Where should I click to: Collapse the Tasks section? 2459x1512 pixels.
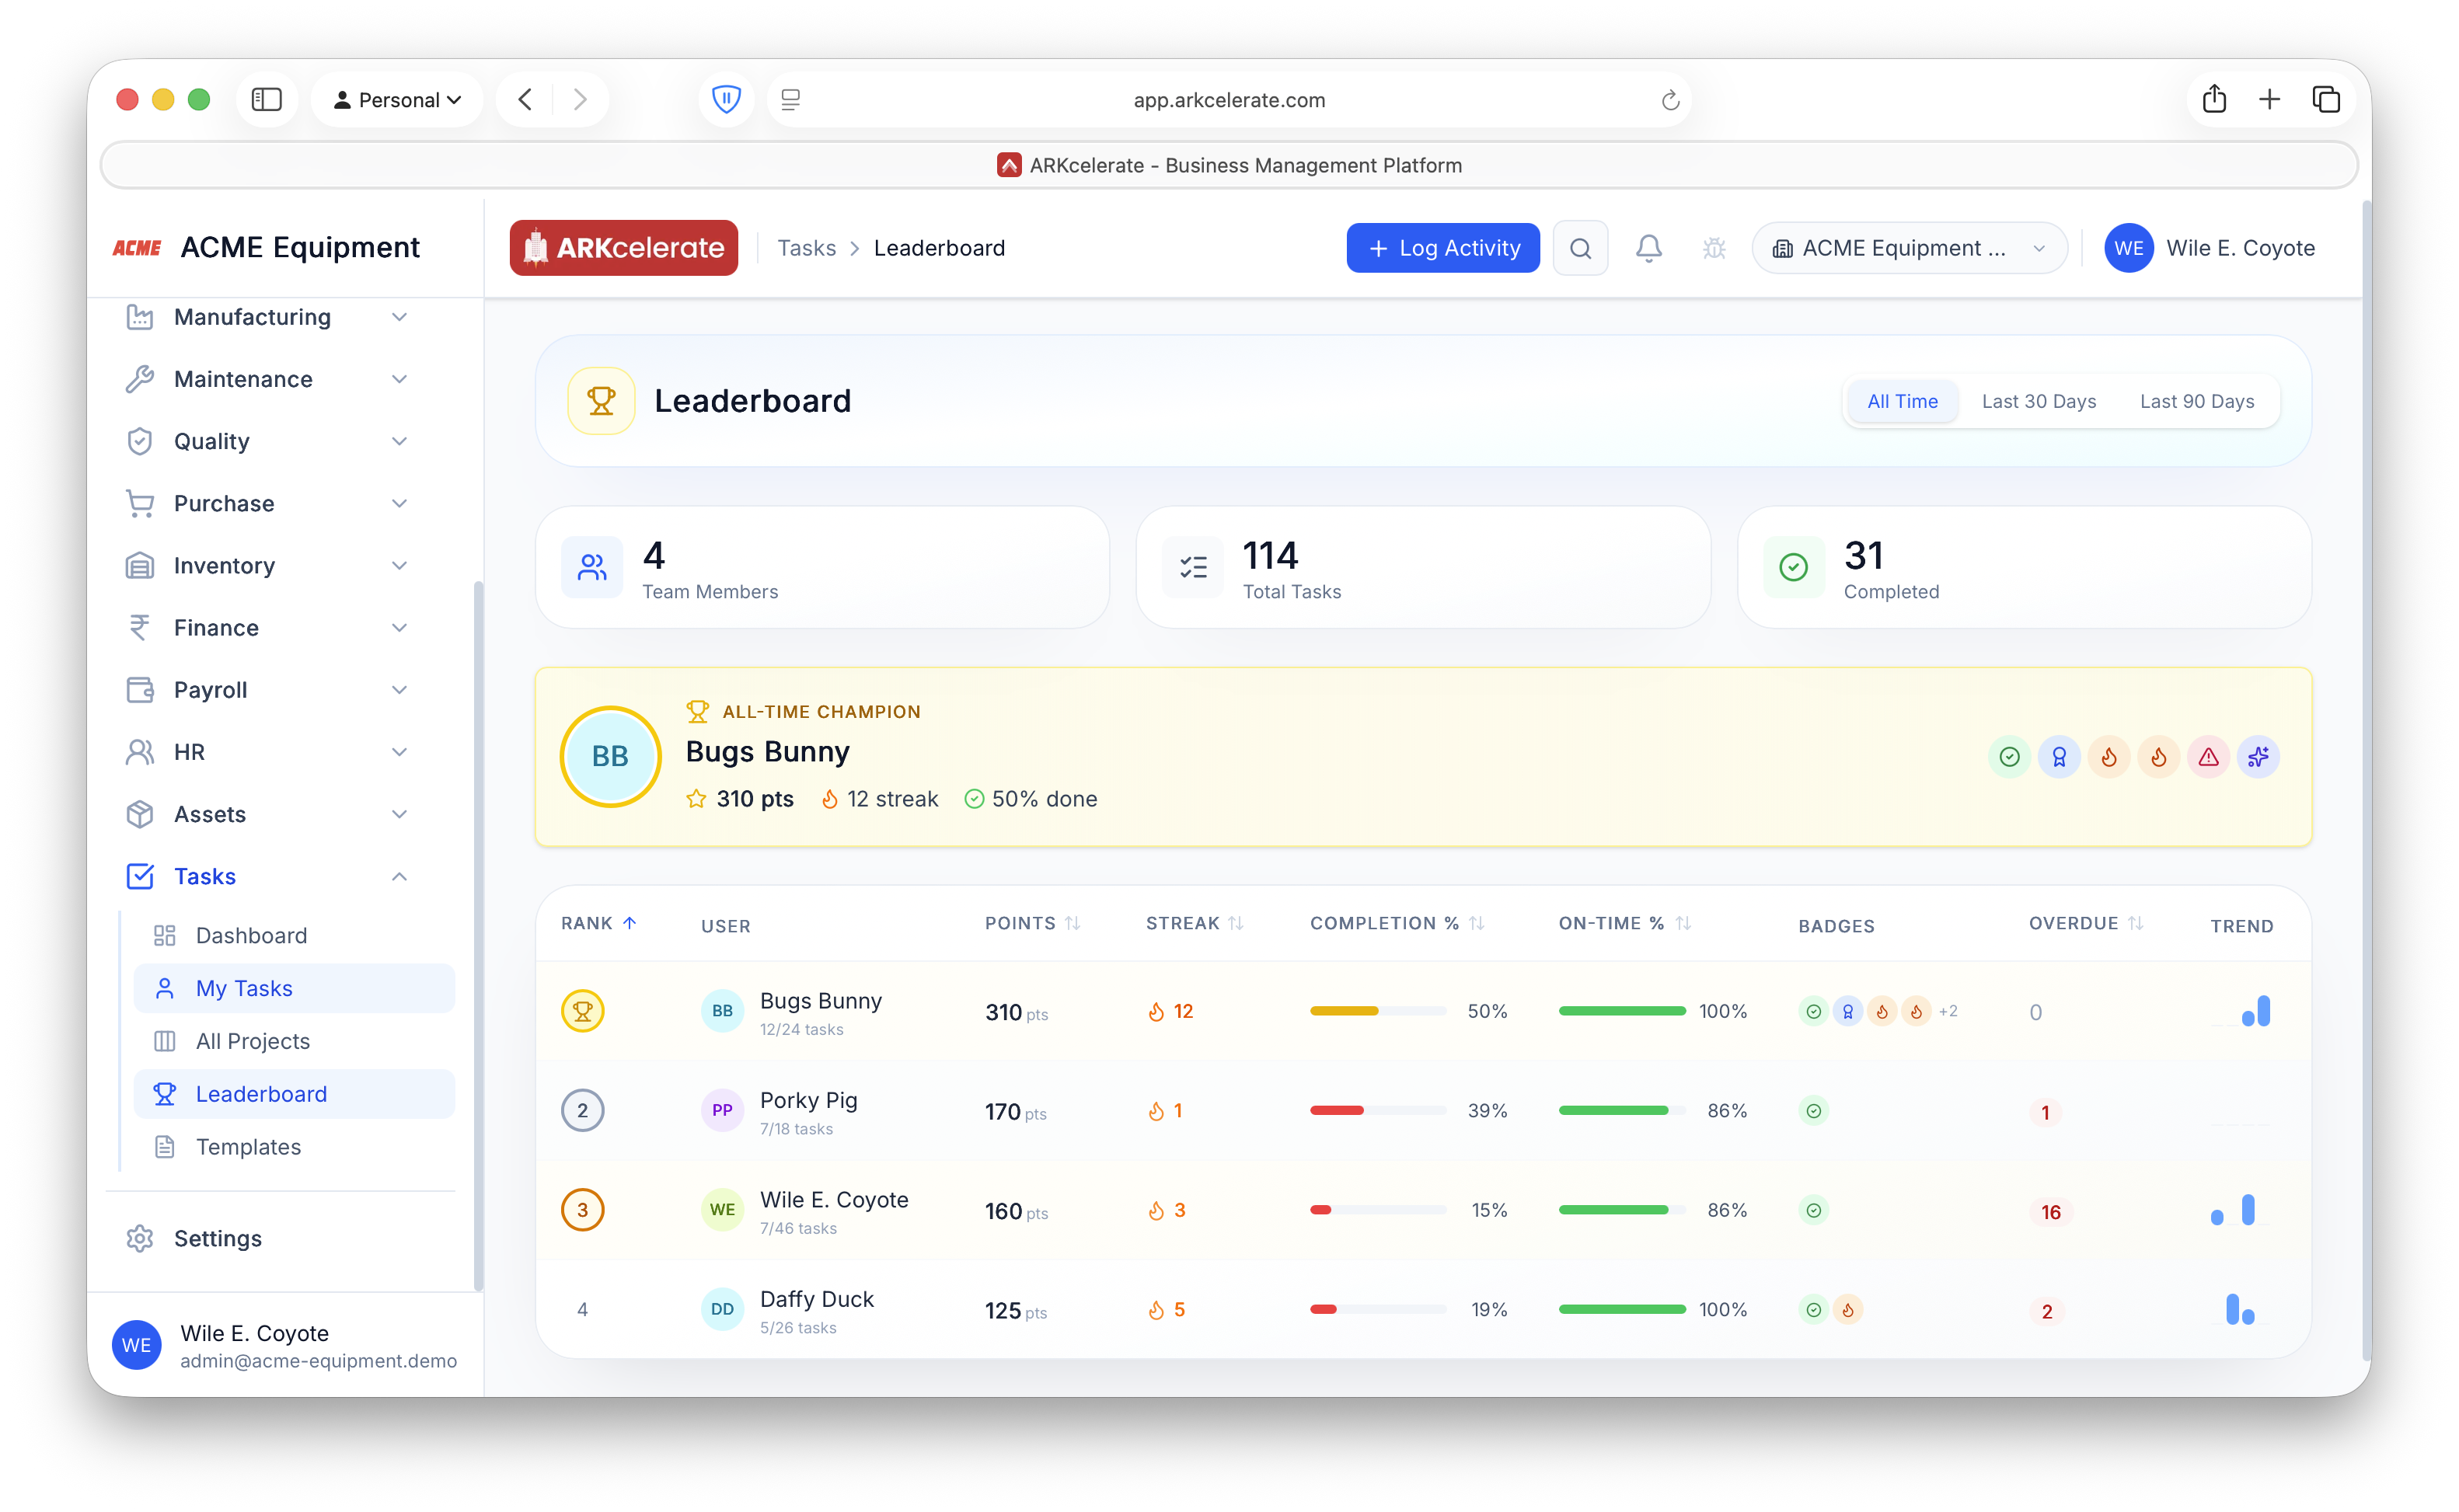click(x=270, y=876)
